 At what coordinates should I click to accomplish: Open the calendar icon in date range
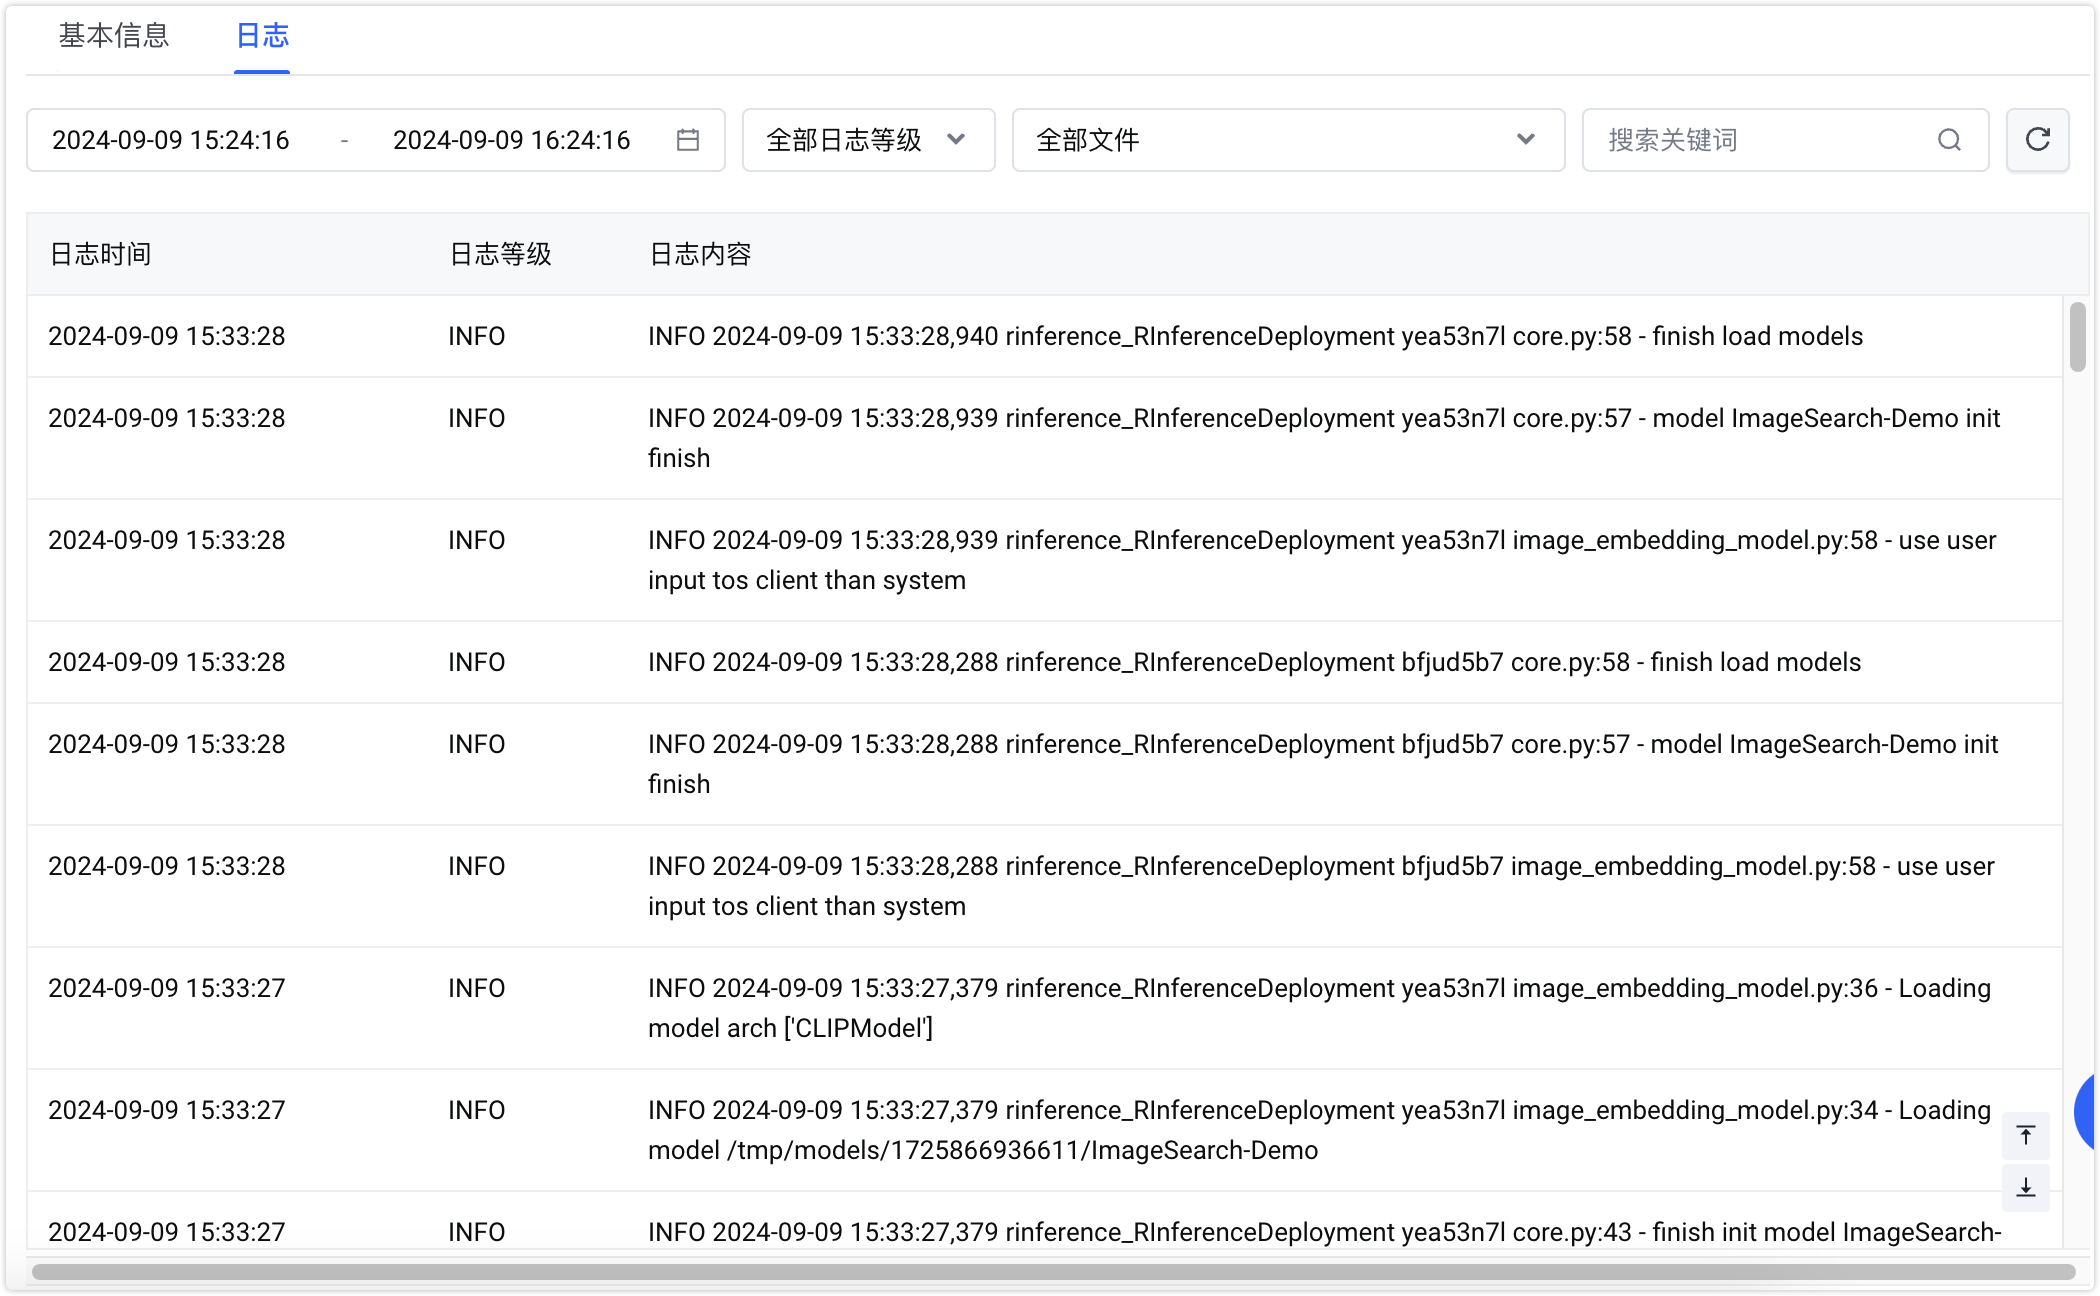(x=688, y=140)
